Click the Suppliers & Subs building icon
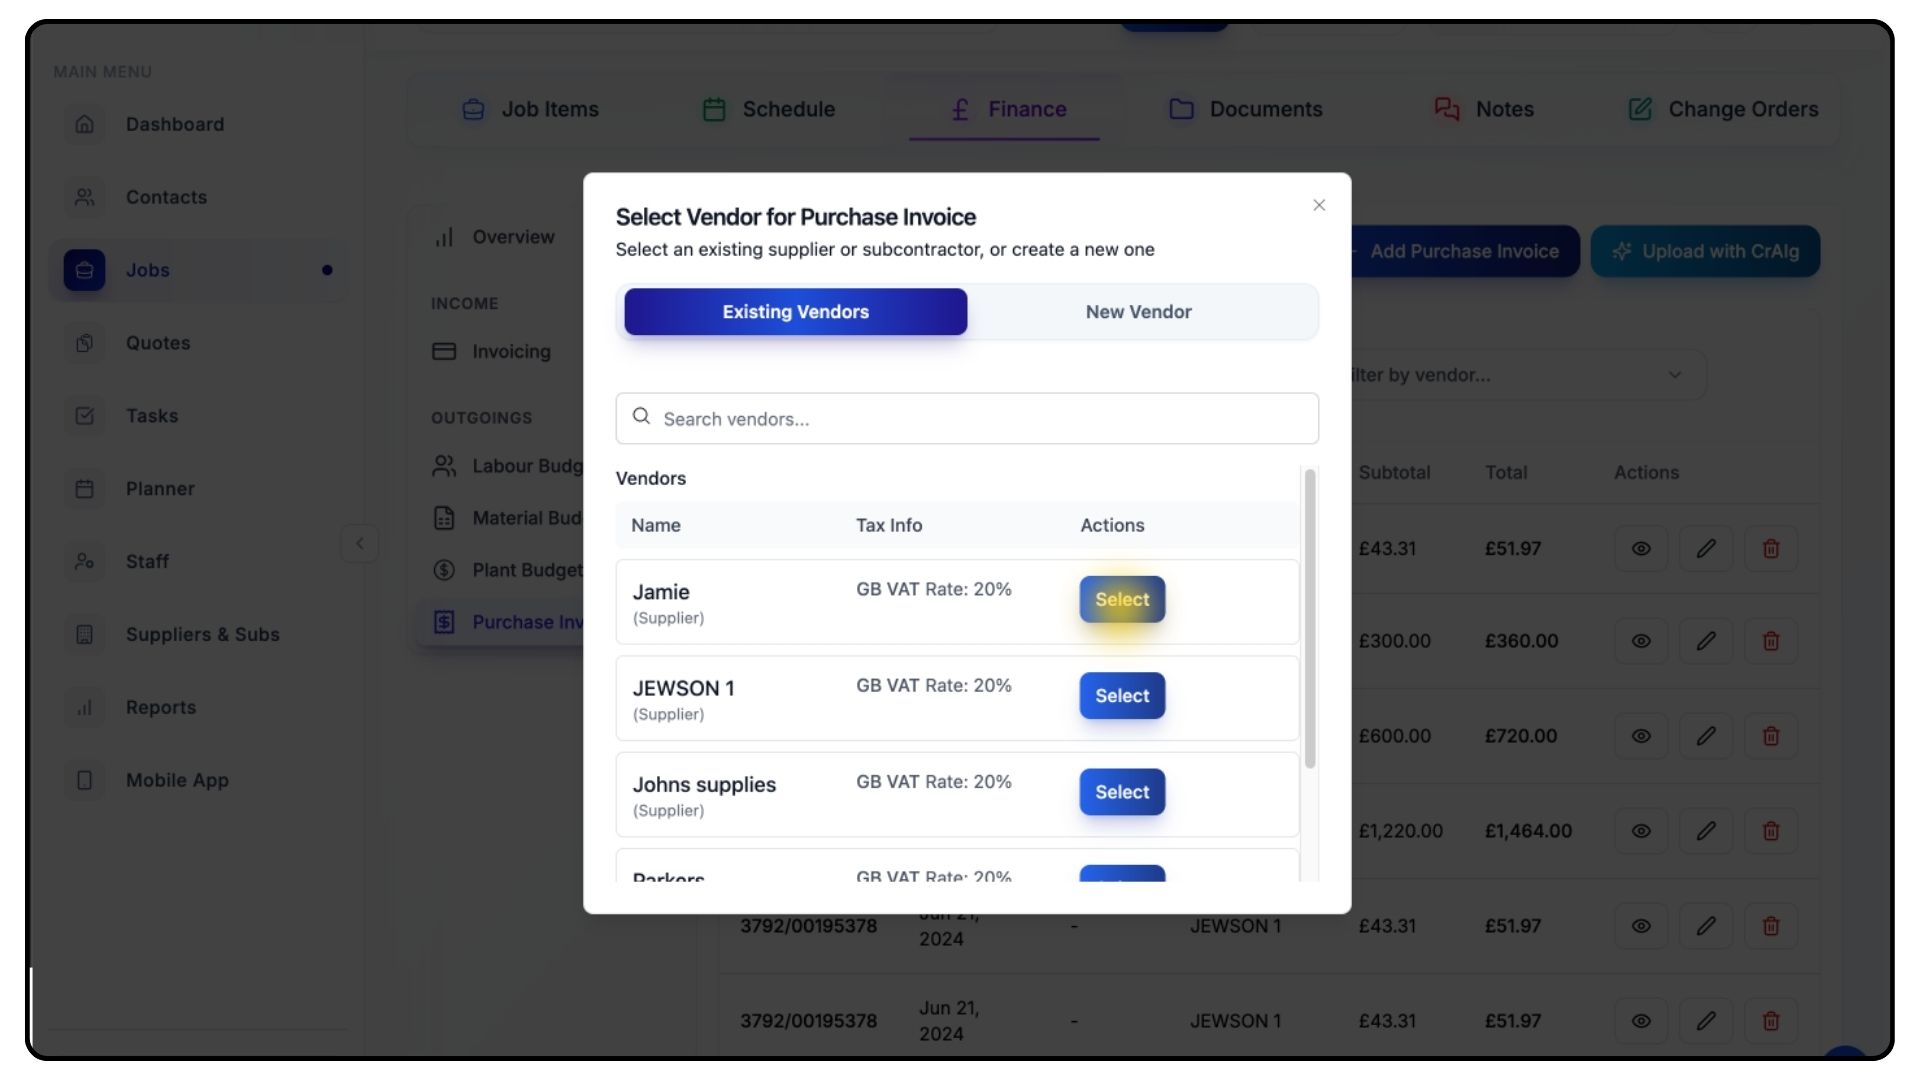 coord(85,635)
